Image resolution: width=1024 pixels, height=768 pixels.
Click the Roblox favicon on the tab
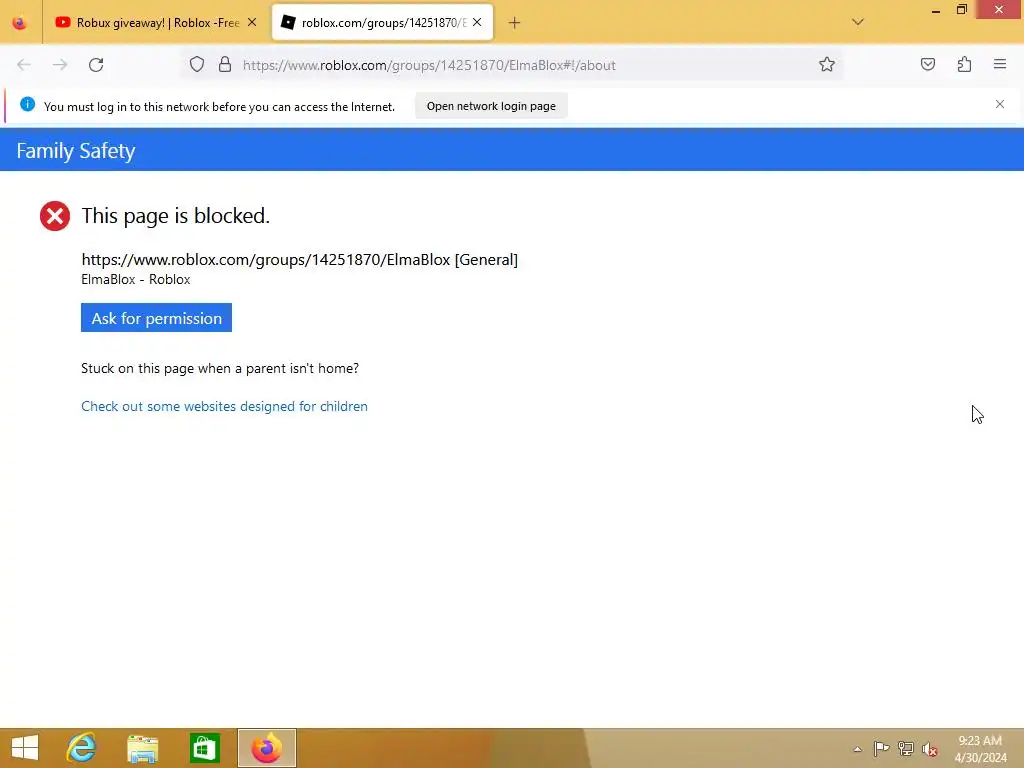287,22
